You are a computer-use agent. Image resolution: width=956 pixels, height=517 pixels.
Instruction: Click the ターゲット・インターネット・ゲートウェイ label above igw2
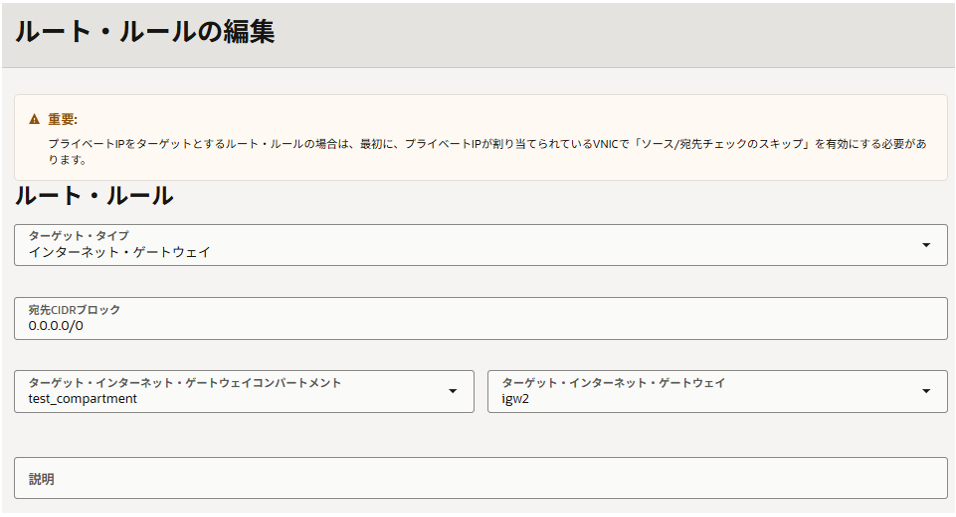(x=613, y=383)
